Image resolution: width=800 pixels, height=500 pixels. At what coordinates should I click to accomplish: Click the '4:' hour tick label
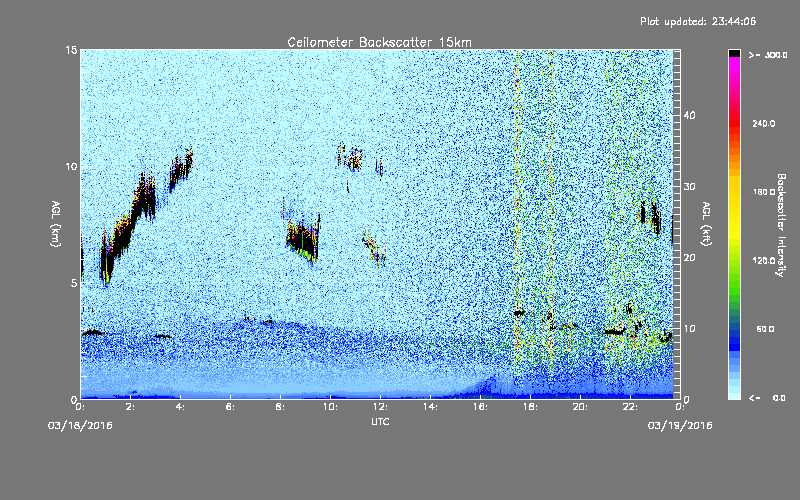tap(181, 407)
